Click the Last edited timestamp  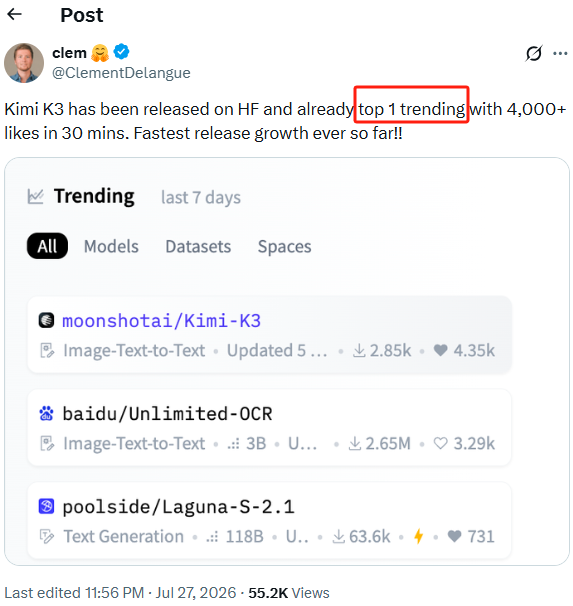(120, 592)
